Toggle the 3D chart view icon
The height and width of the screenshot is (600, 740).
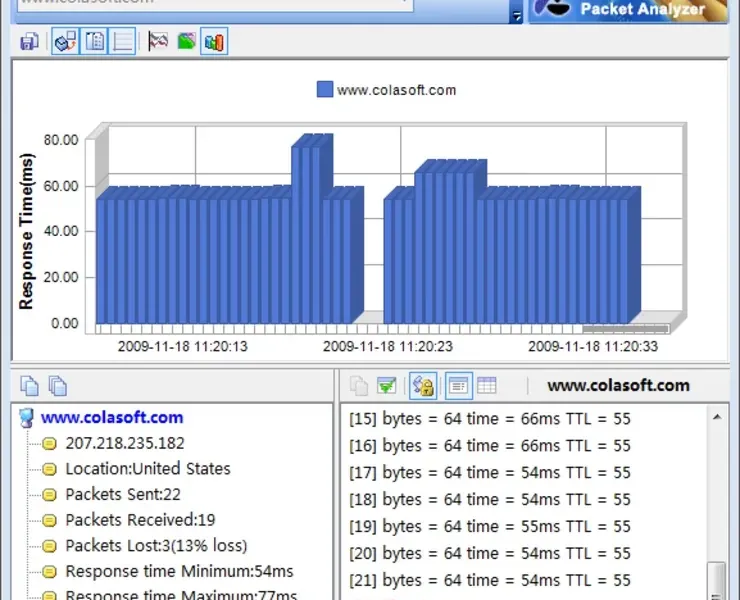point(65,42)
